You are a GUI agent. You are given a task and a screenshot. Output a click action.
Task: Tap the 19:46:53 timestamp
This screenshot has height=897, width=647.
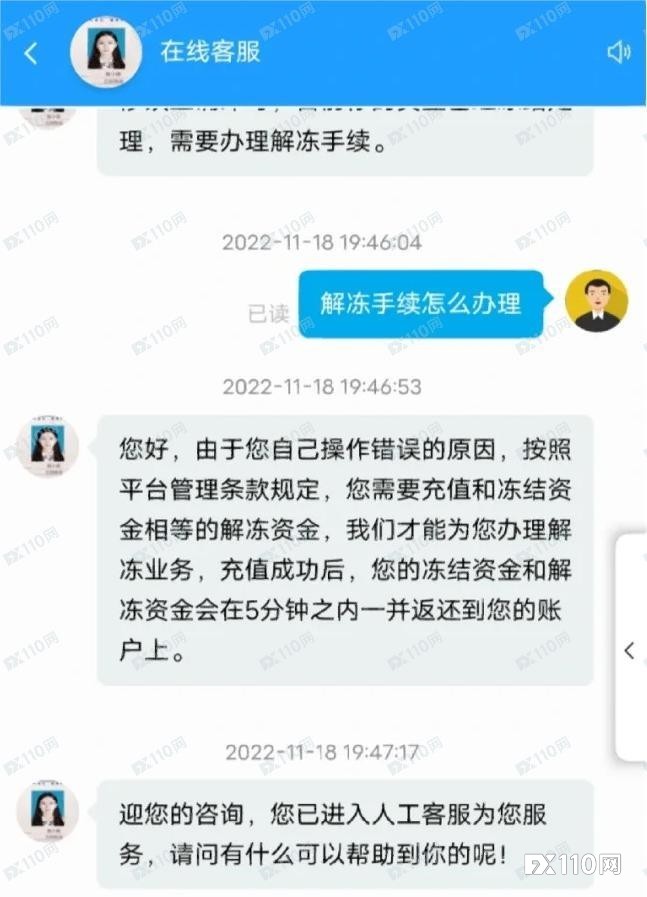point(321,387)
